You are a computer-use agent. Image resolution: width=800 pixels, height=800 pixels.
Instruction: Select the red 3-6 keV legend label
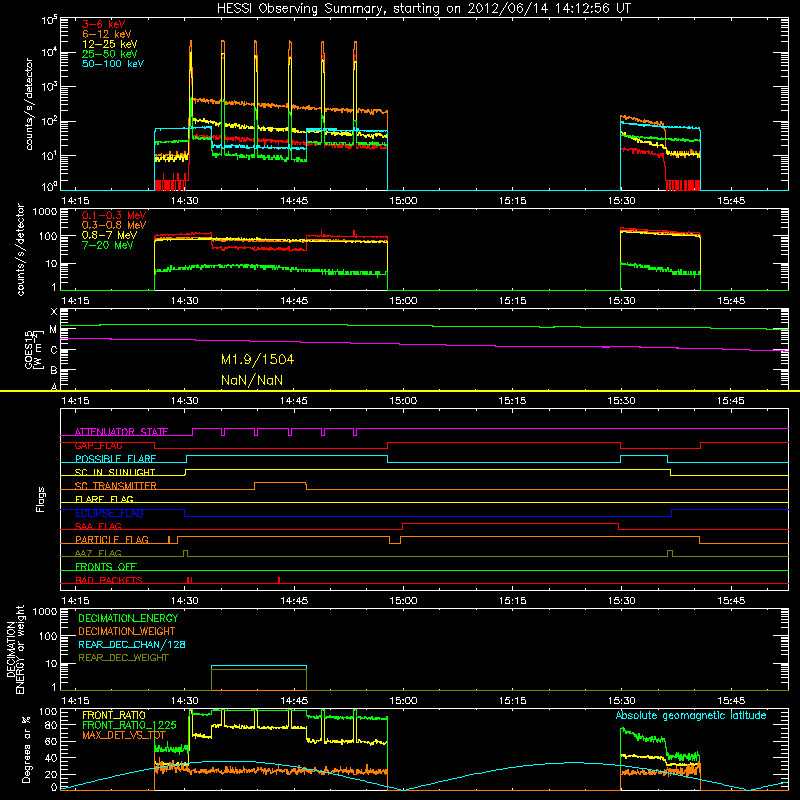click(x=104, y=24)
